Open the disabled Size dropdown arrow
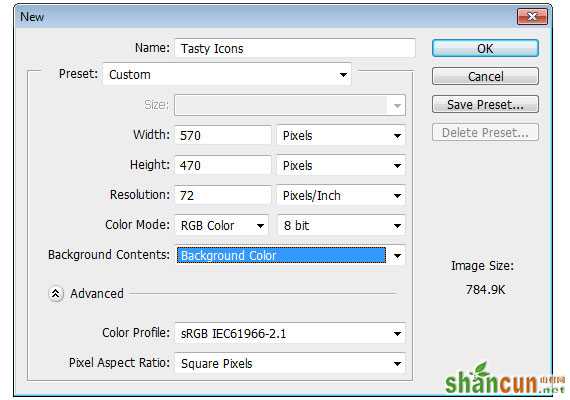The width and height of the screenshot is (570, 400). click(x=397, y=105)
